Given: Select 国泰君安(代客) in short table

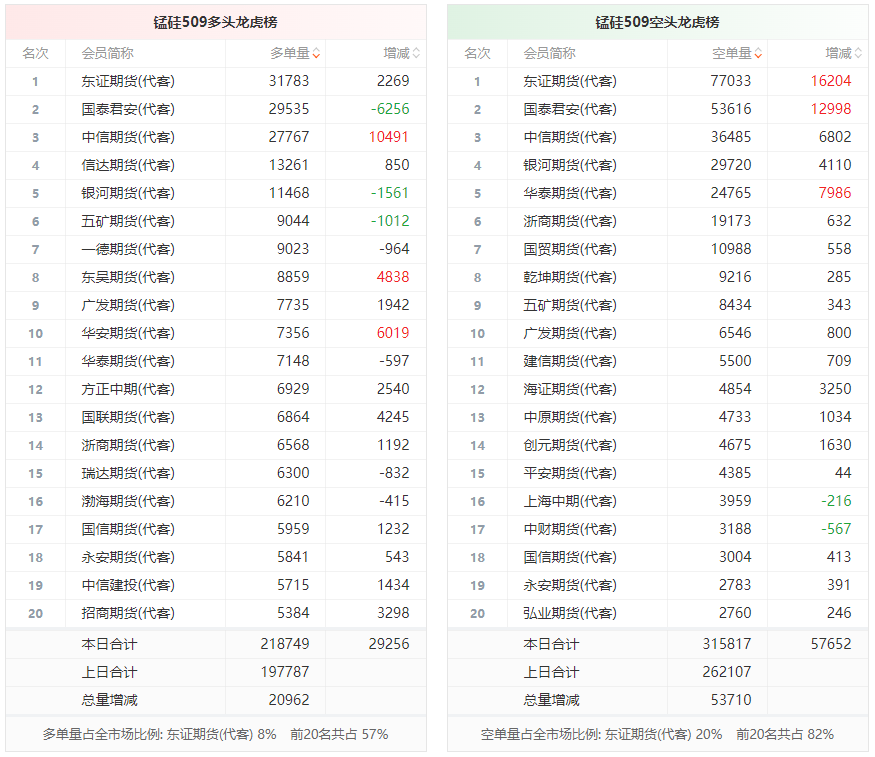Looking at the screenshot, I should click(x=570, y=109).
